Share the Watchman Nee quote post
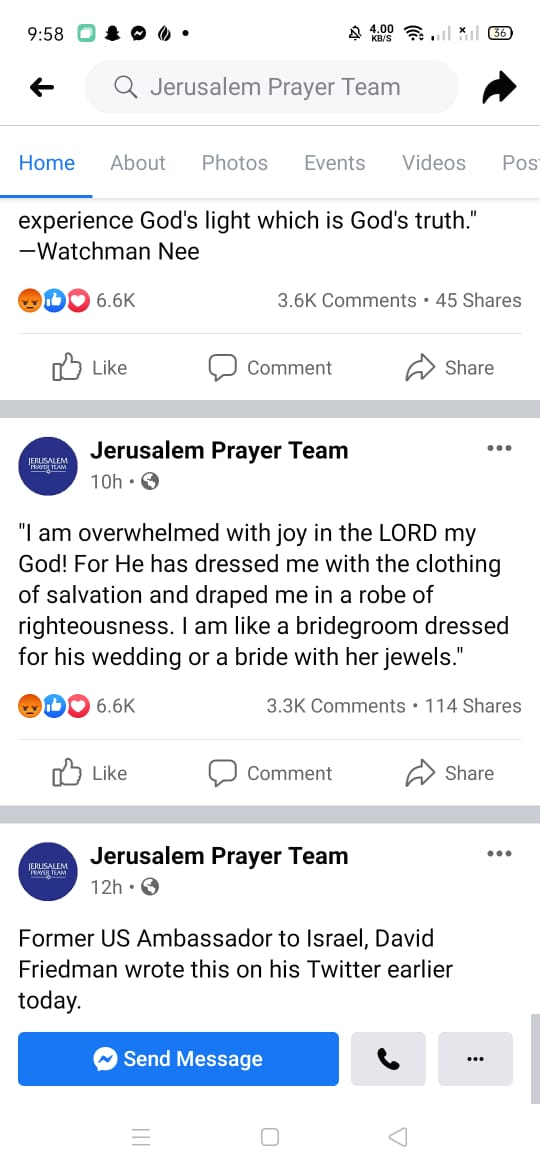540x1170 pixels. click(449, 368)
